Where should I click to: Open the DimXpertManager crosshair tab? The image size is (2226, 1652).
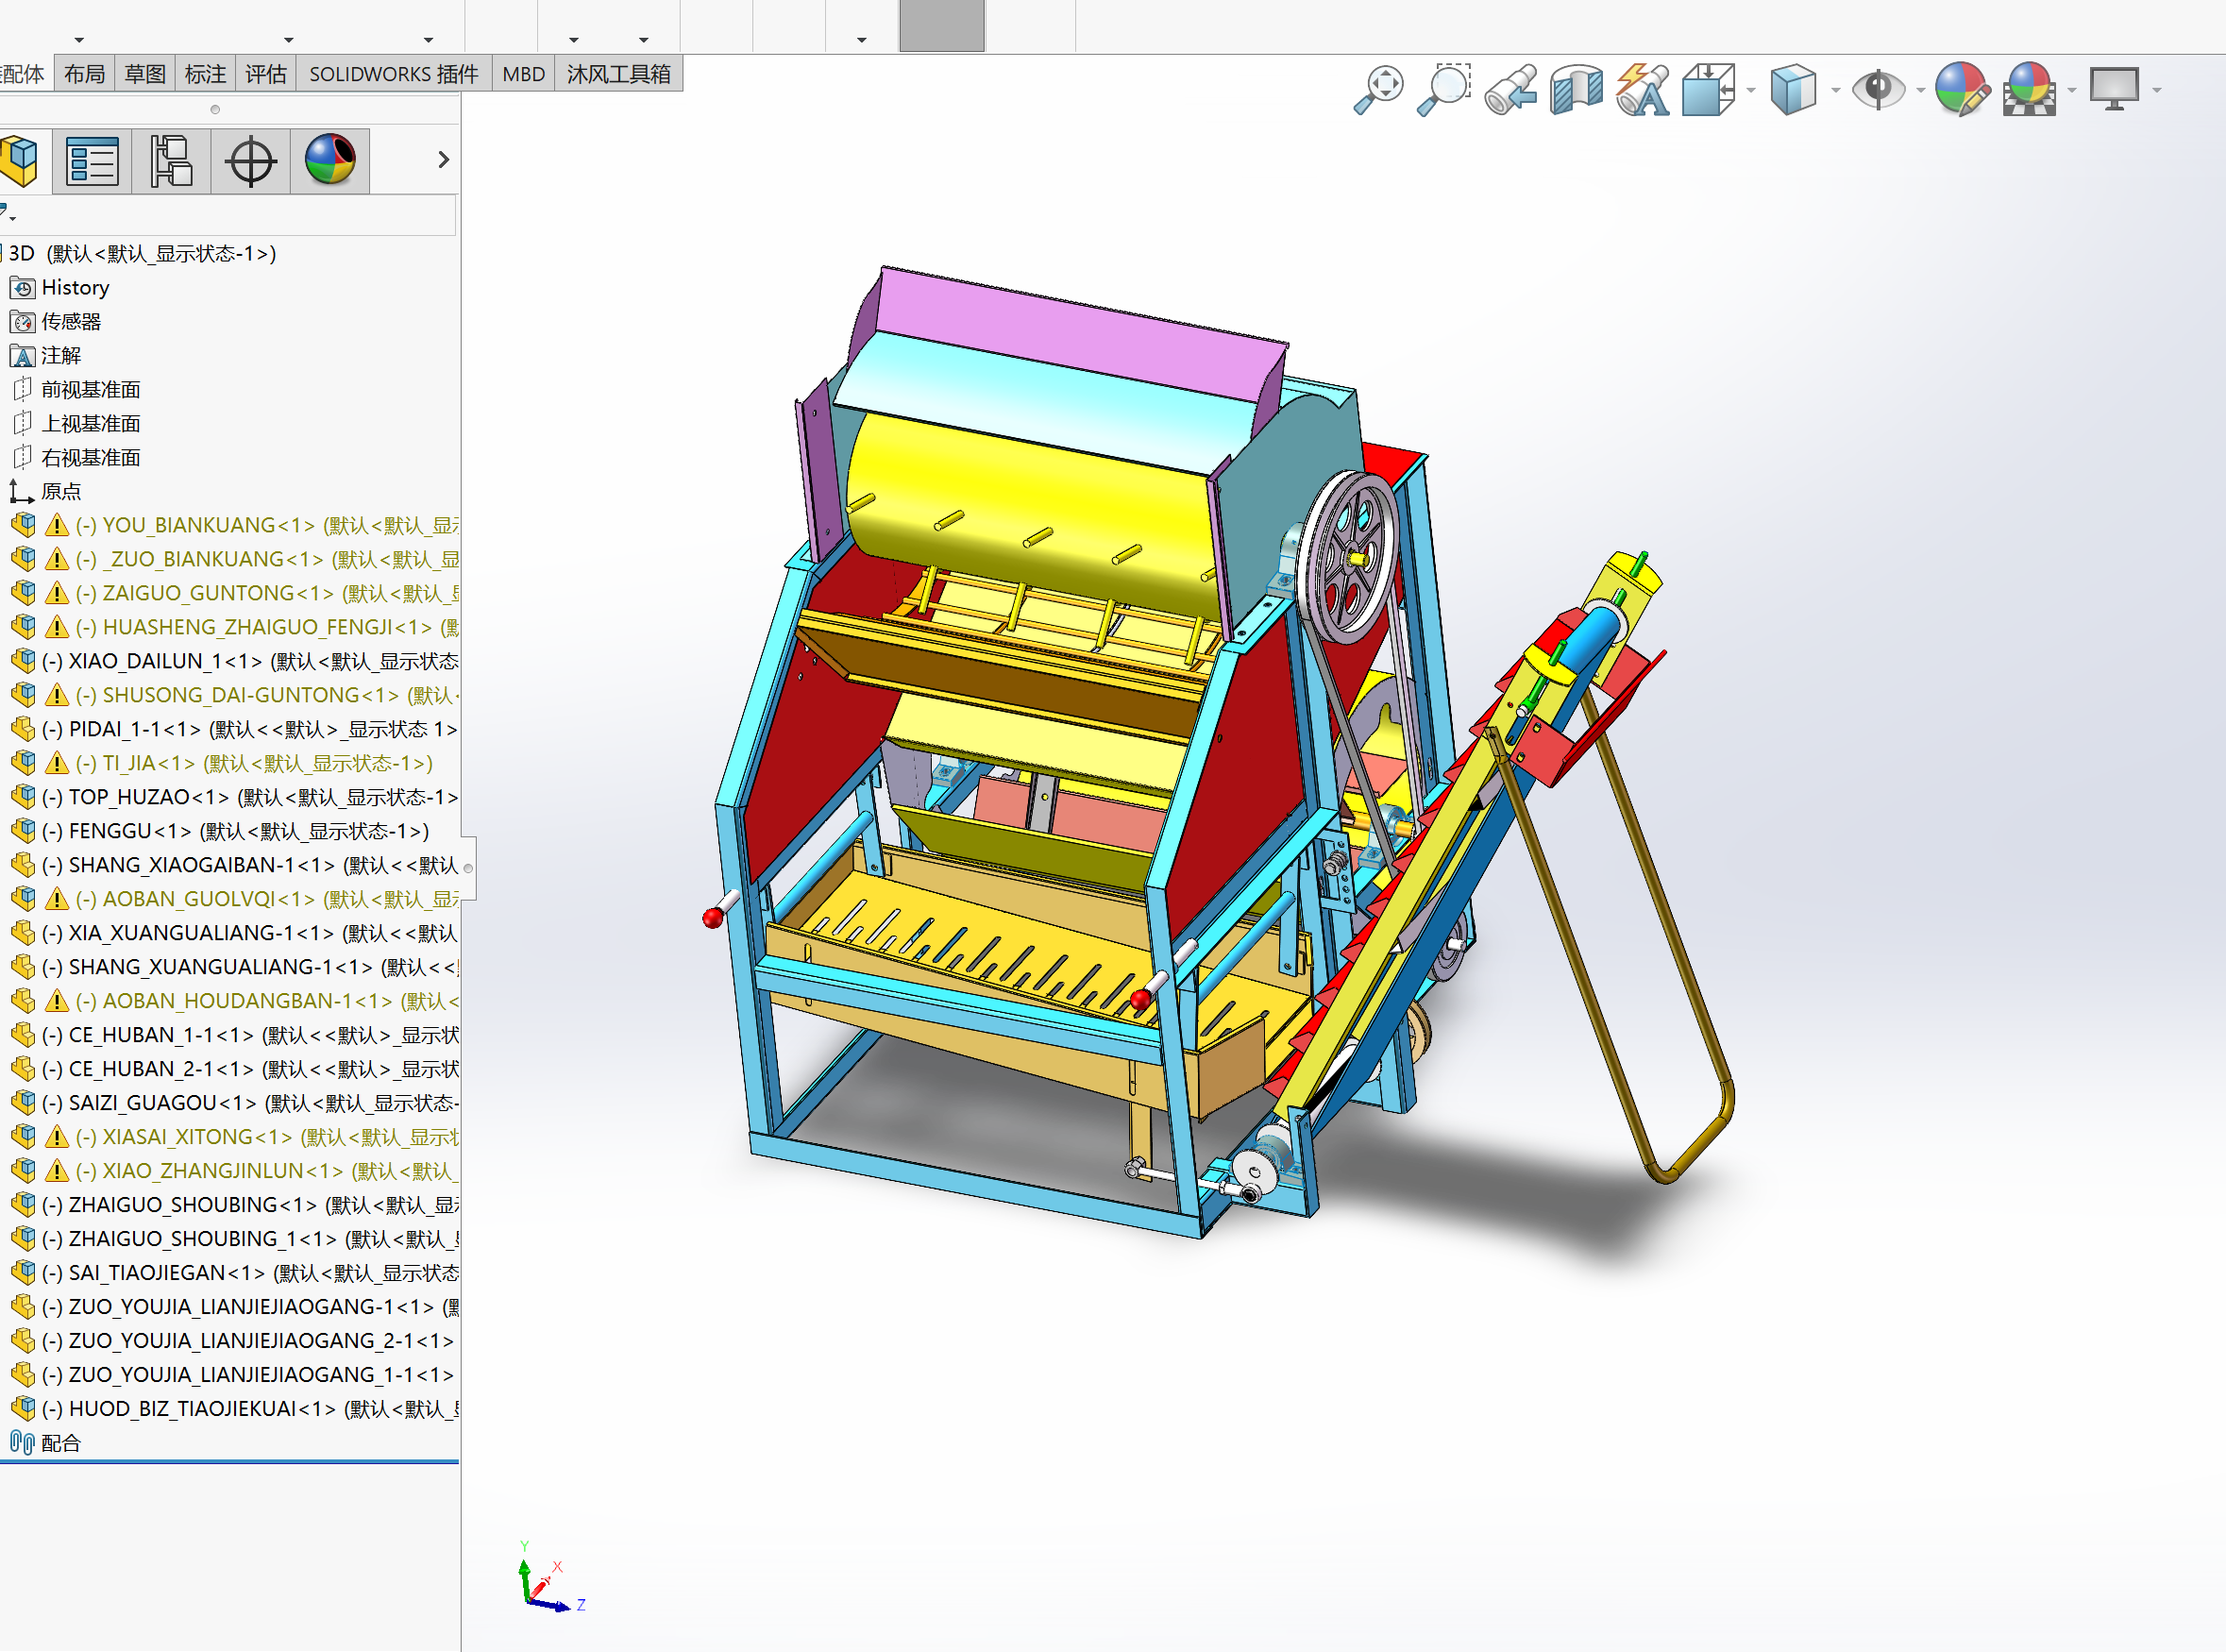tap(250, 161)
